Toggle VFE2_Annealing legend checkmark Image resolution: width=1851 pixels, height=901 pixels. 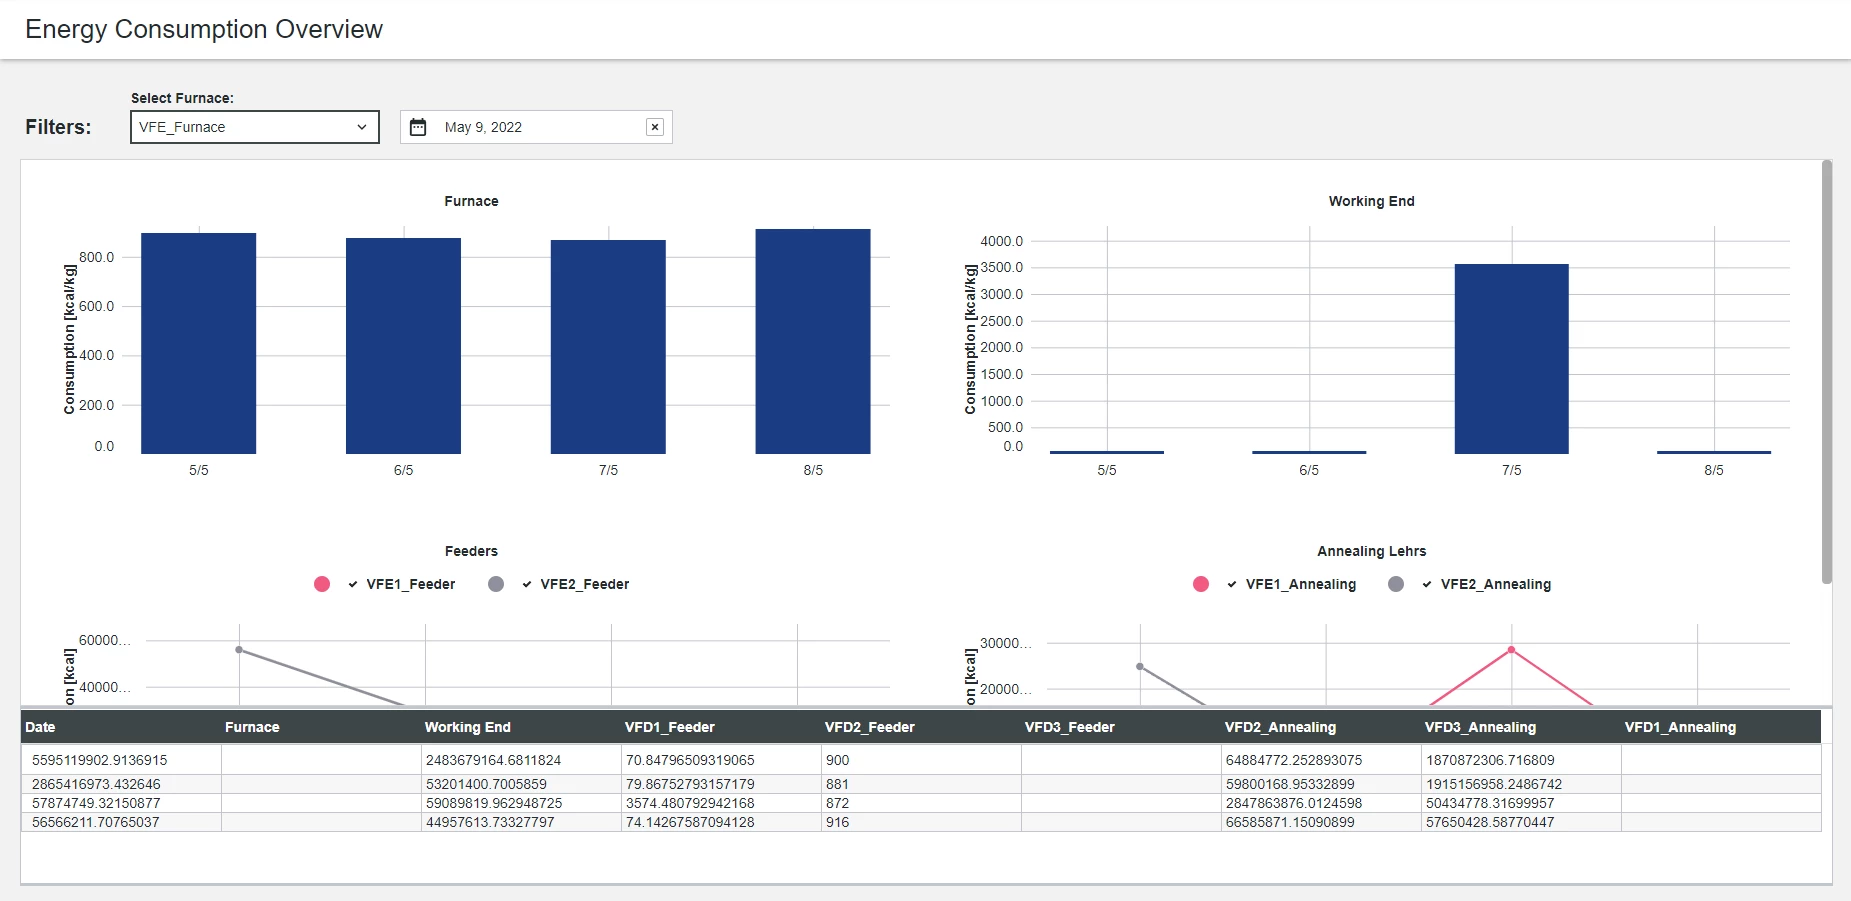pyautogui.click(x=1427, y=584)
